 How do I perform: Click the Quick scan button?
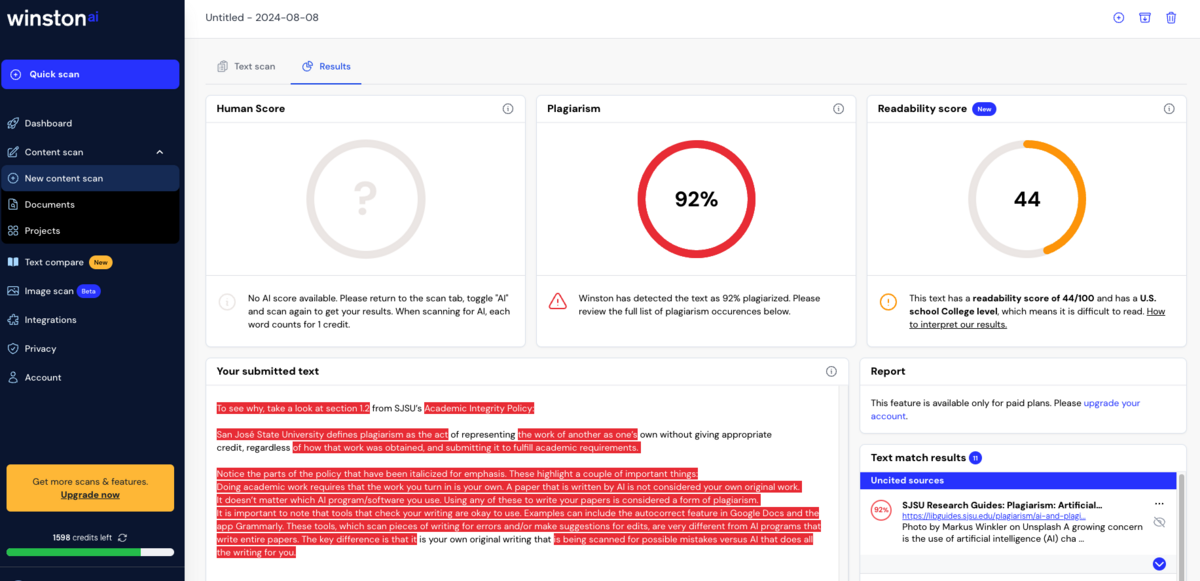90,74
